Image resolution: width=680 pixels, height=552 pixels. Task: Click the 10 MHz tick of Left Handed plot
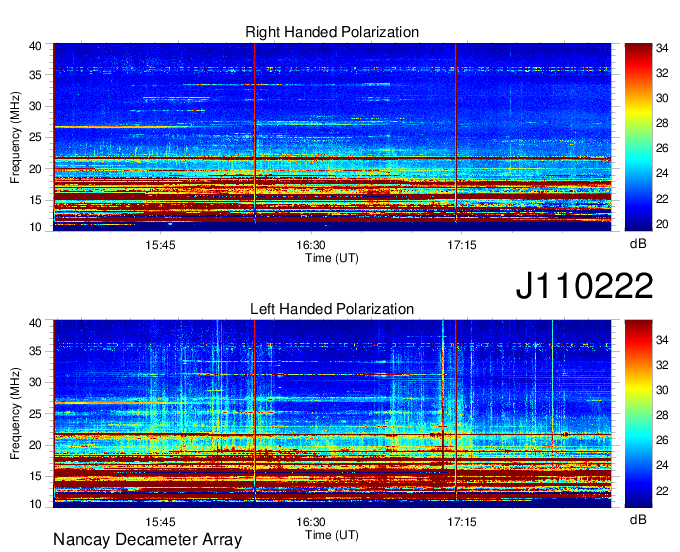point(35,504)
